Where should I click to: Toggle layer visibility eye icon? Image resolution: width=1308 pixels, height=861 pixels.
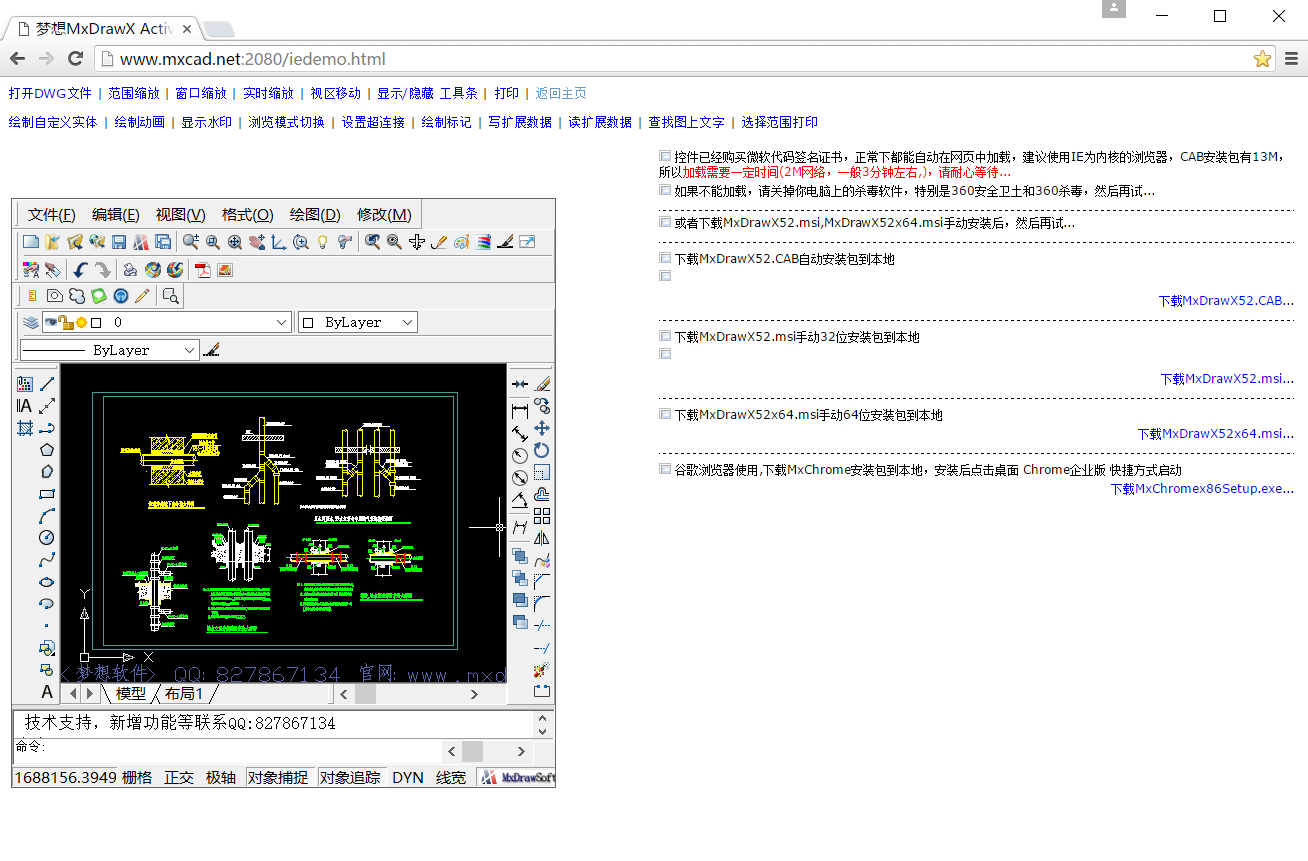[51, 322]
